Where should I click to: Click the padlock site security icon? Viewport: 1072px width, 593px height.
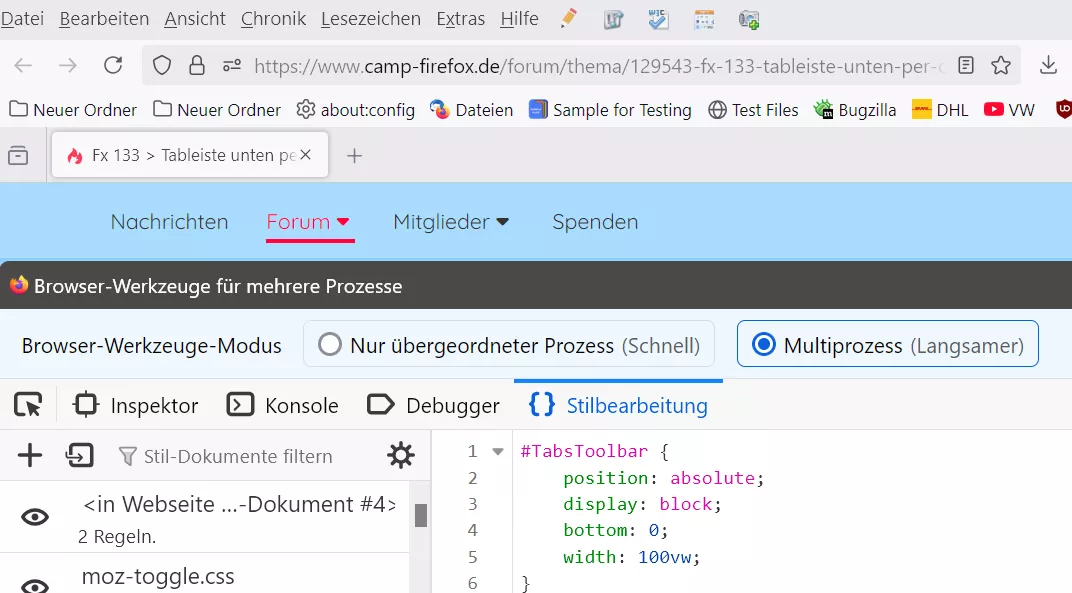tap(197, 65)
